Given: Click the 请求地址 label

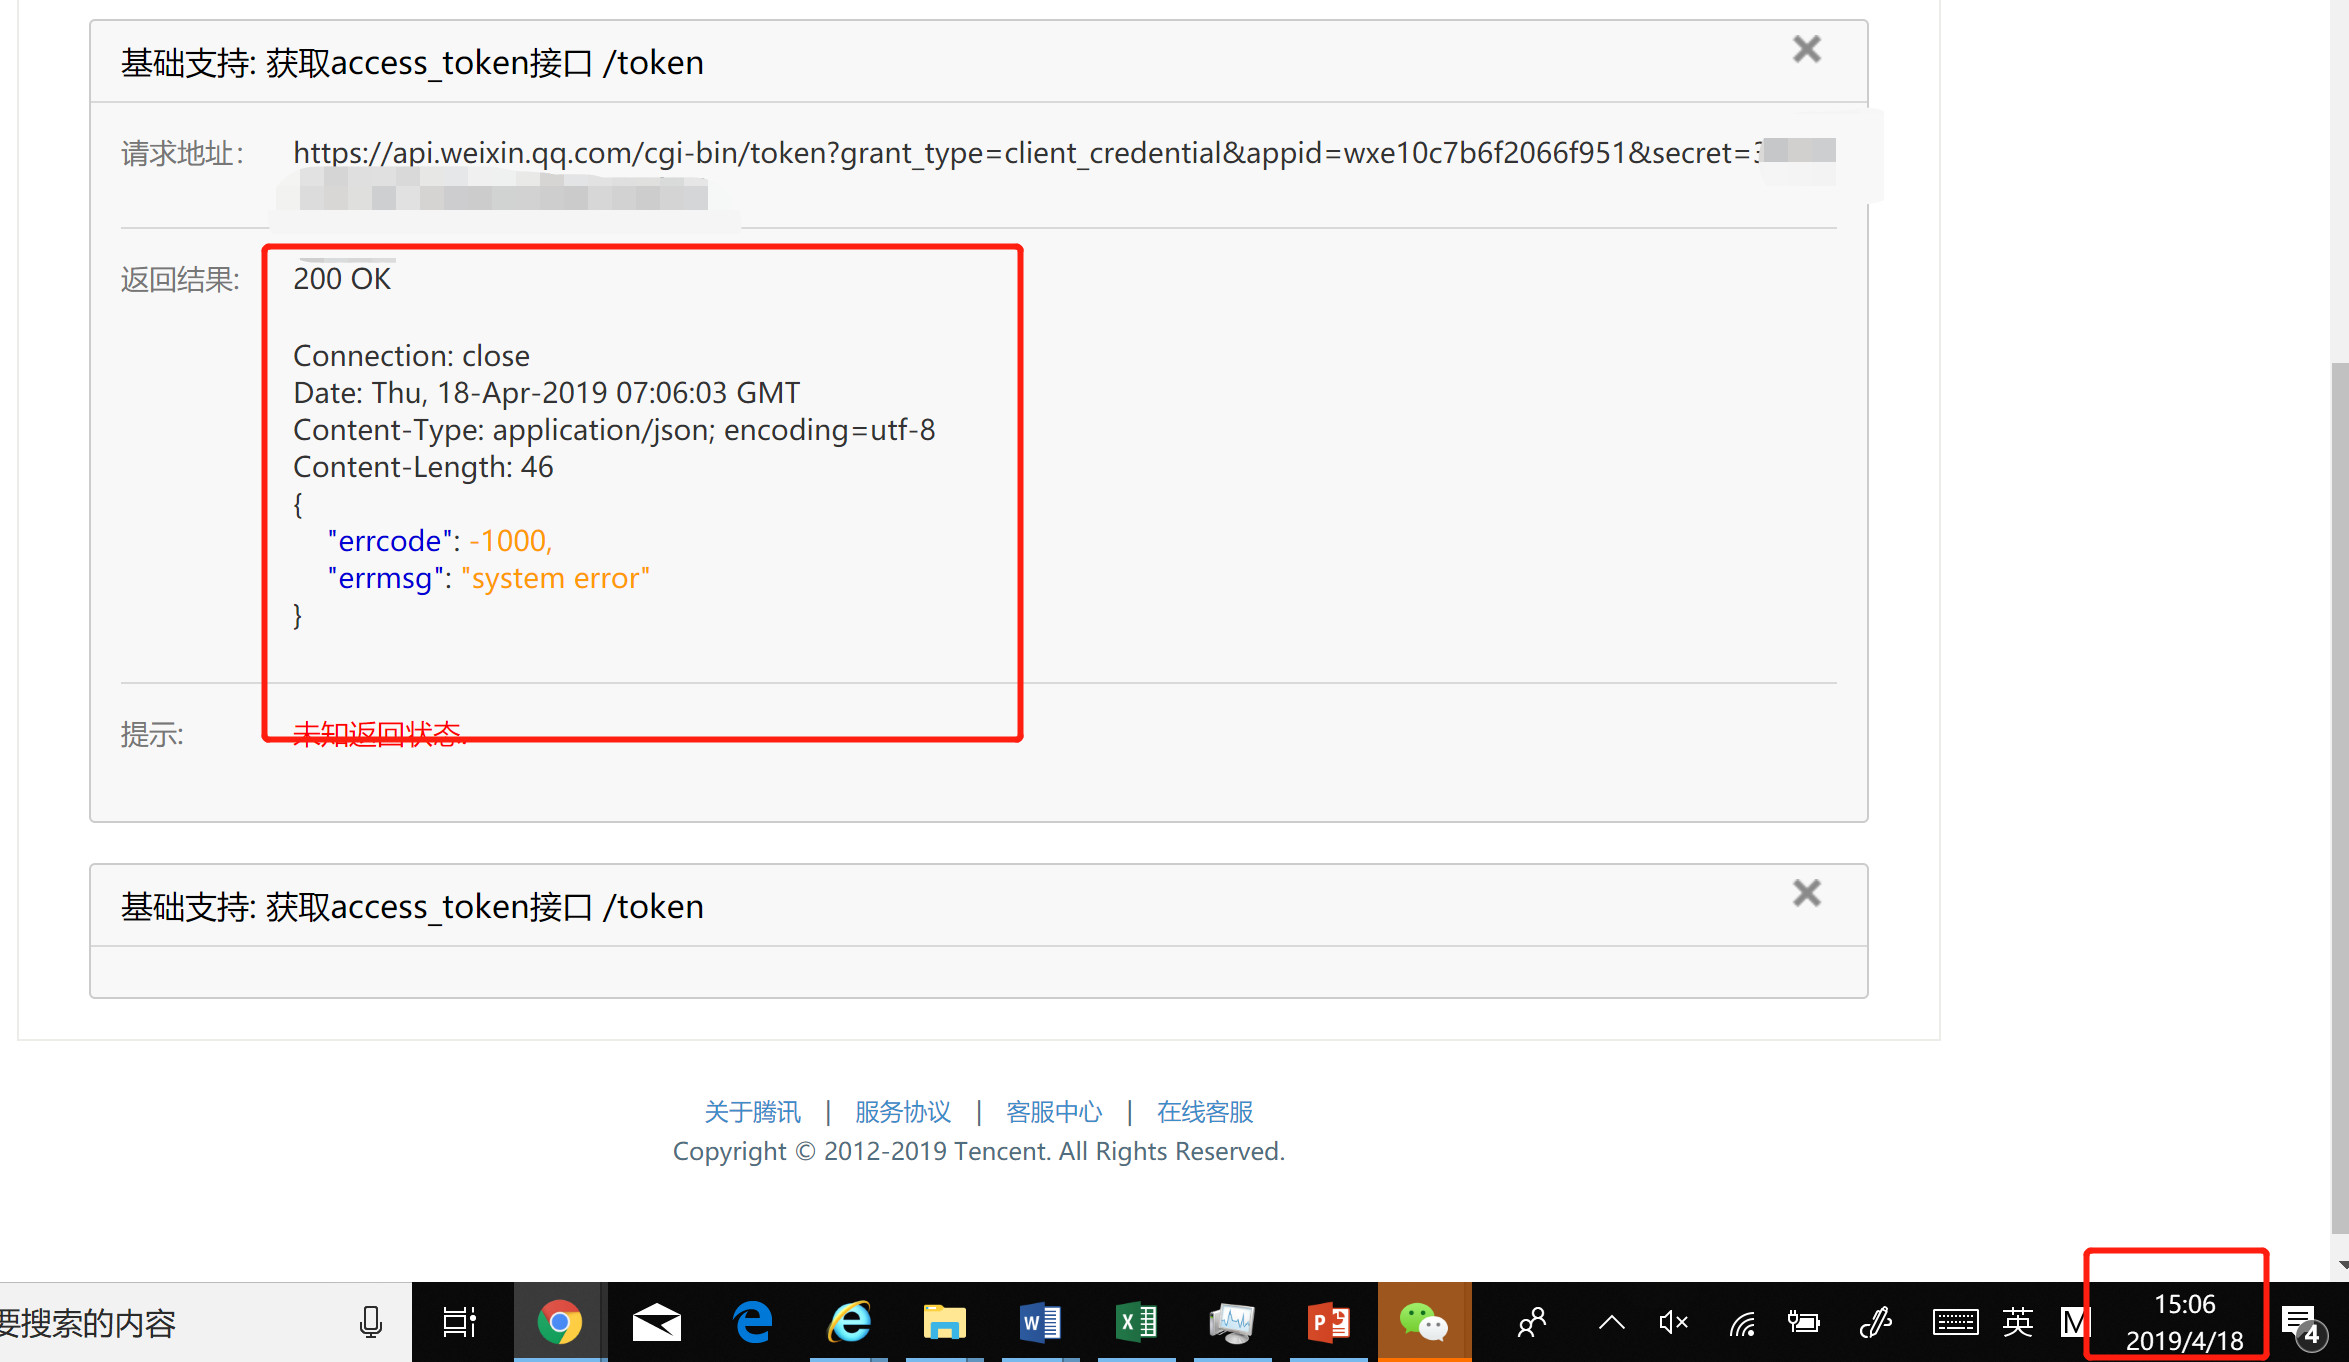Looking at the screenshot, I should click(182, 154).
